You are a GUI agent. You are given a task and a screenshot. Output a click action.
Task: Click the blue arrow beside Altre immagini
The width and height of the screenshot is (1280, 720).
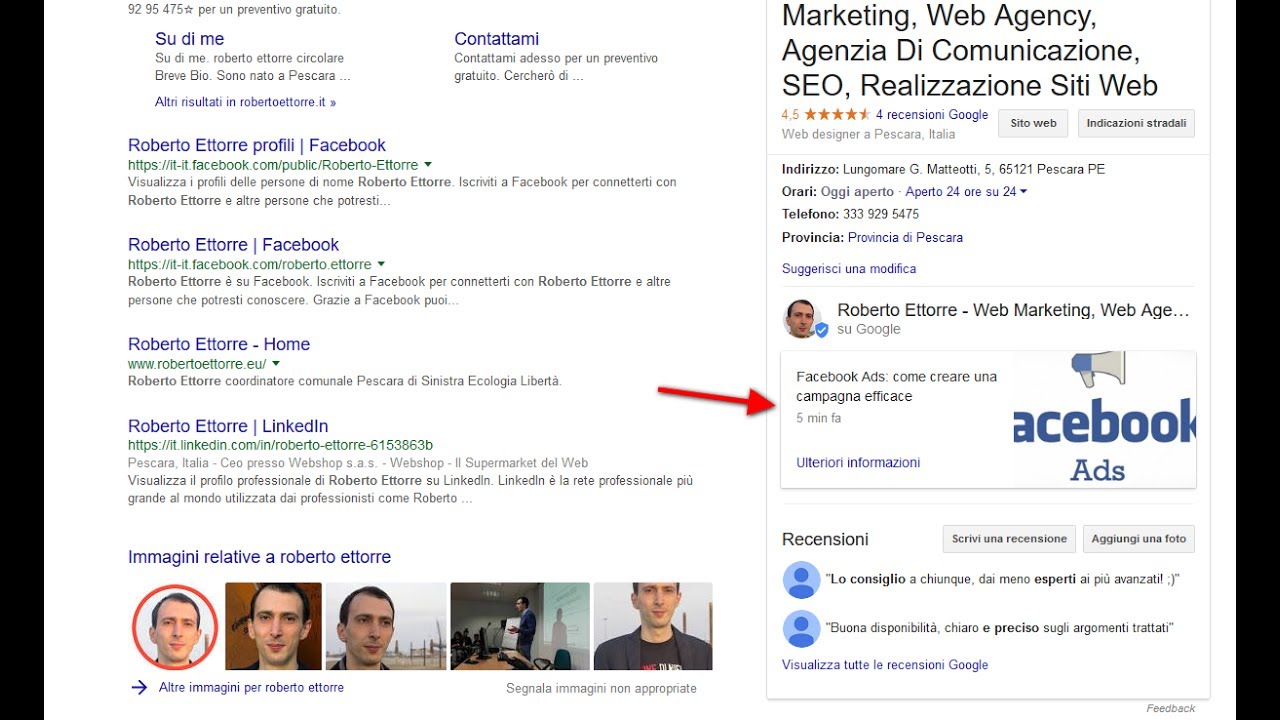click(x=139, y=687)
